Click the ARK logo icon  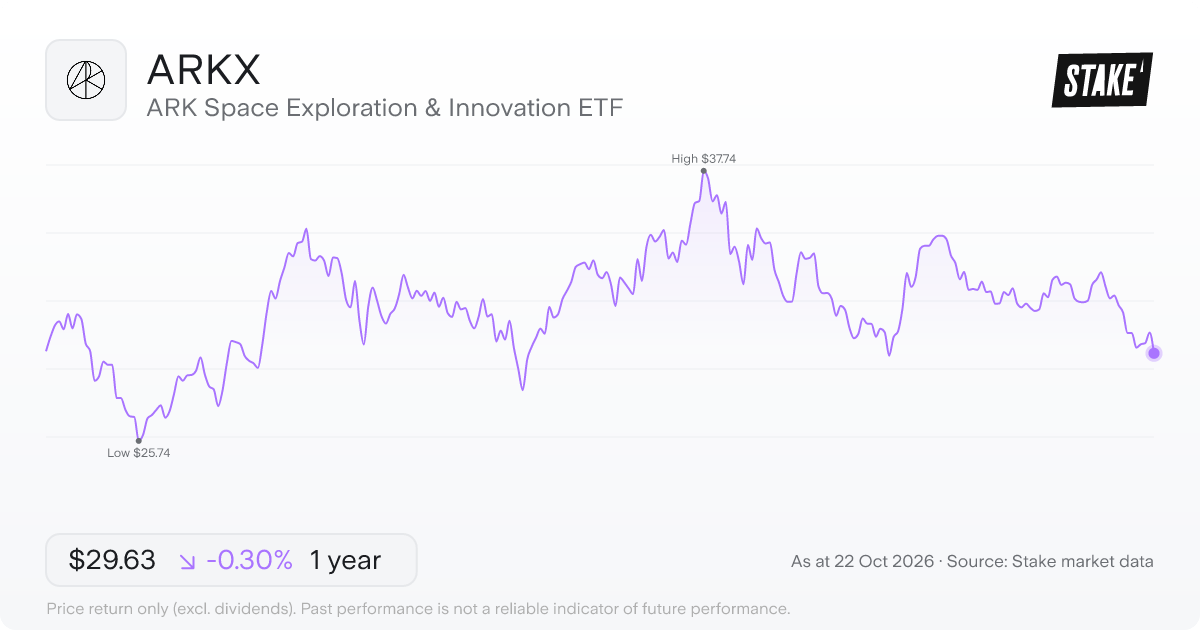[x=86, y=80]
